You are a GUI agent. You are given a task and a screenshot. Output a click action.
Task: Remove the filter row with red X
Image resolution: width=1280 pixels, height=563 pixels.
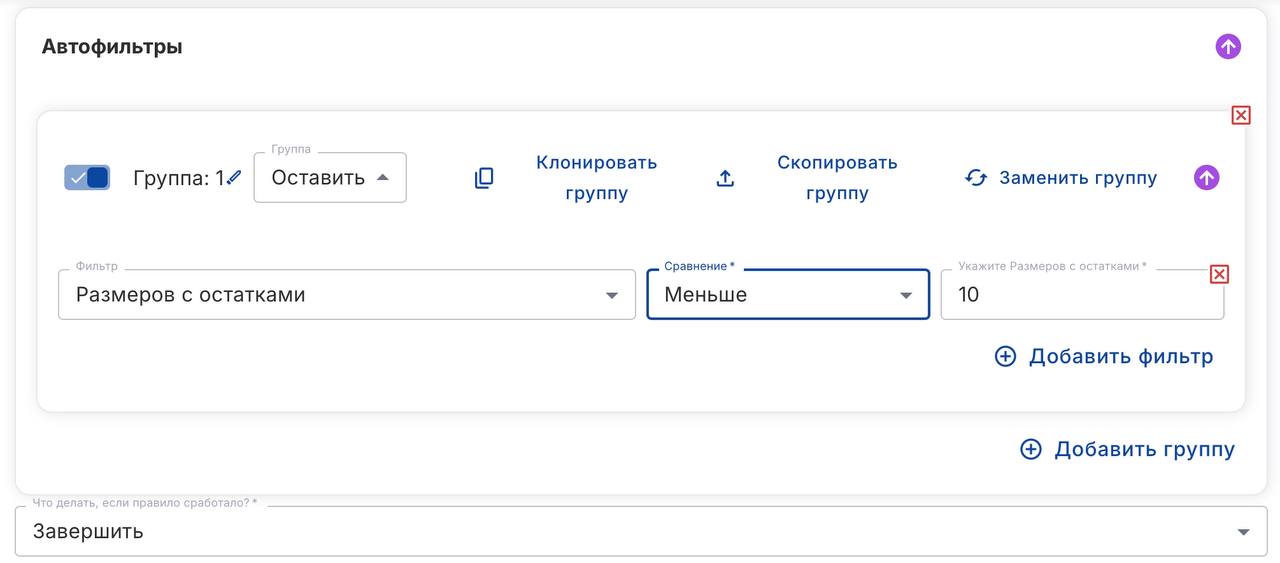click(x=1219, y=275)
